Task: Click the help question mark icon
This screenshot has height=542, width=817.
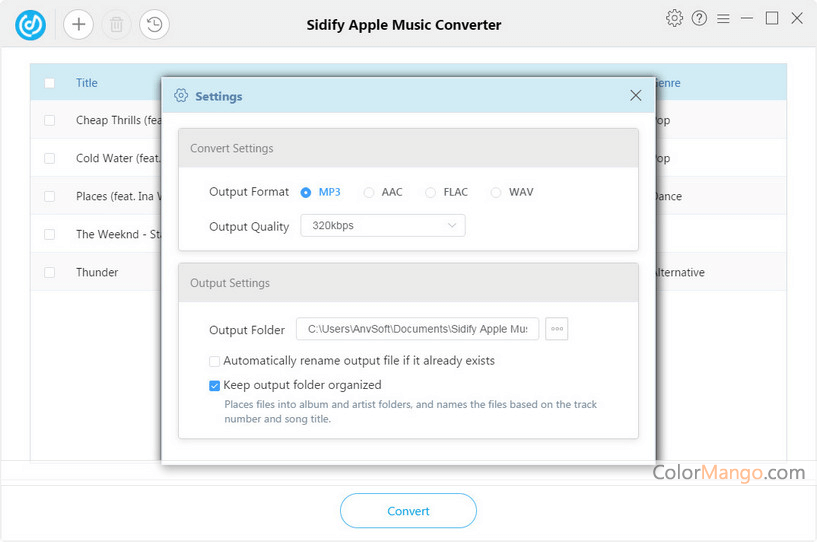Action: click(x=699, y=18)
